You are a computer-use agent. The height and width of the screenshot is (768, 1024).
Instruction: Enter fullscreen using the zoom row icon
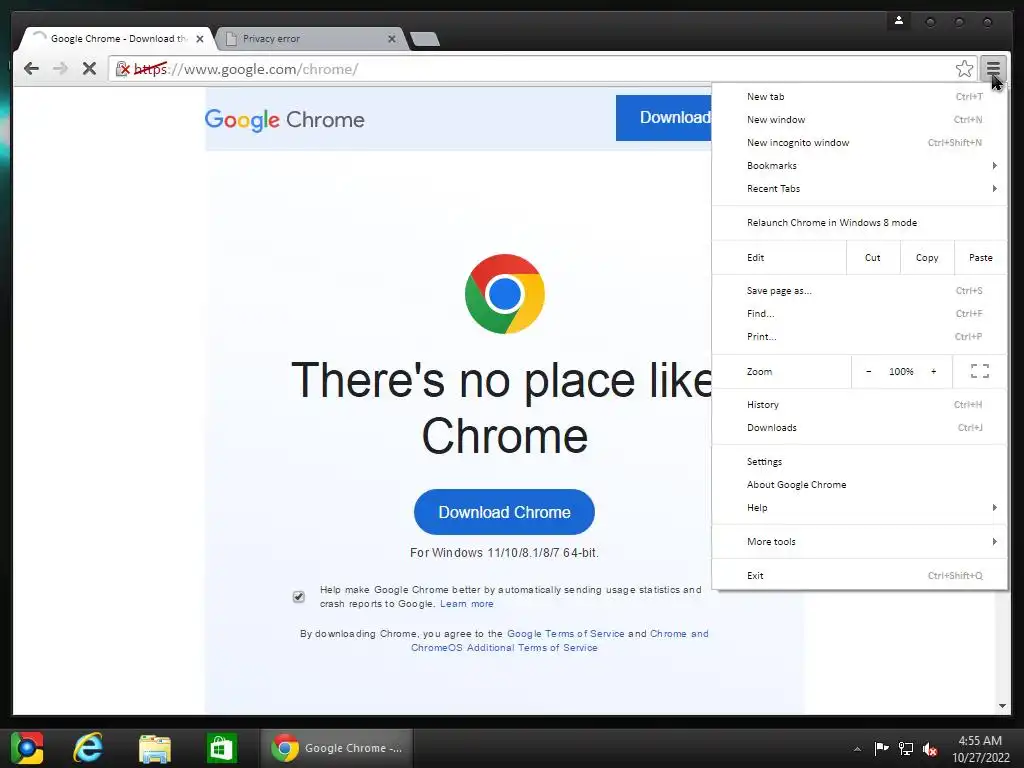click(980, 372)
